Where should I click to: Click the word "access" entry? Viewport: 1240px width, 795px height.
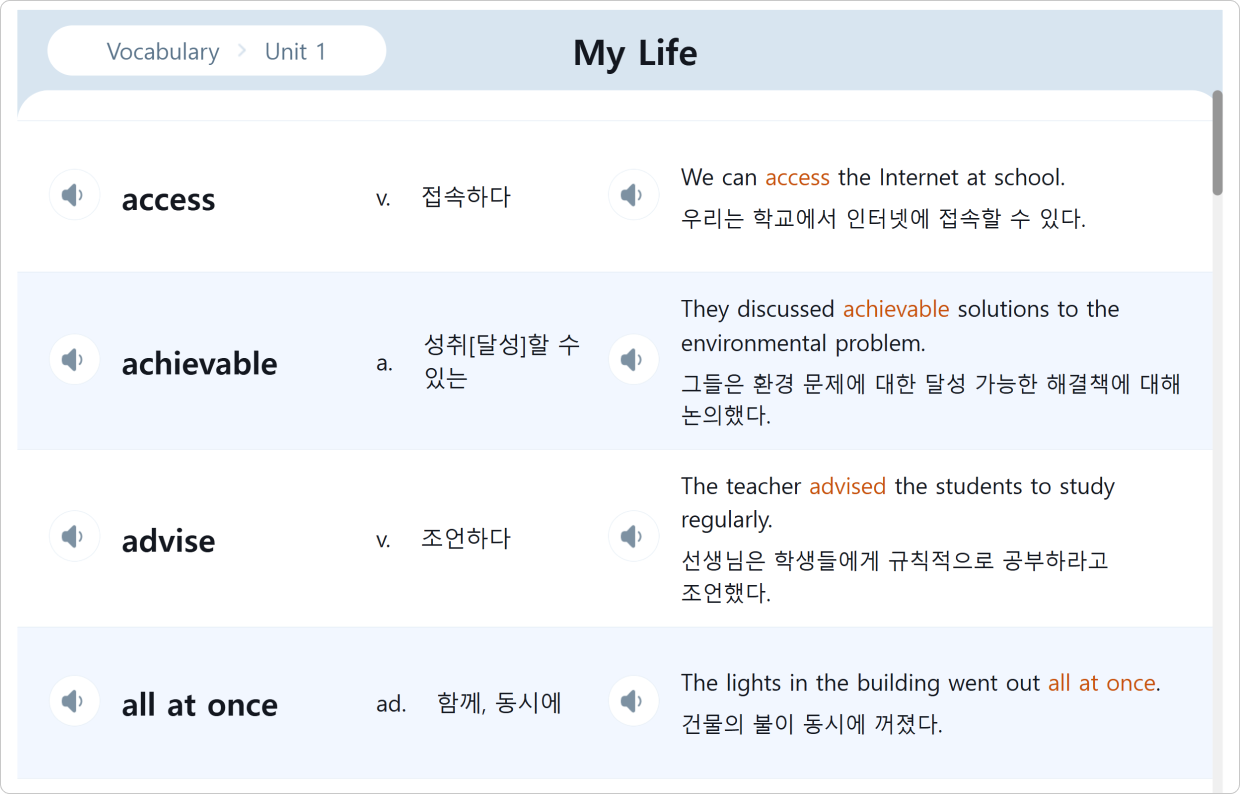pyautogui.click(x=168, y=200)
